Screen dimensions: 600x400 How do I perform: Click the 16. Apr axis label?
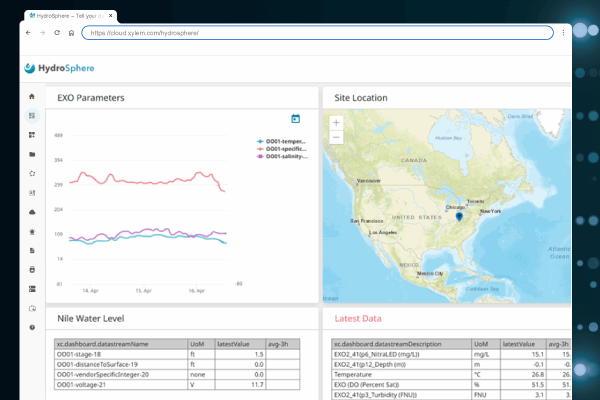(197, 291)
